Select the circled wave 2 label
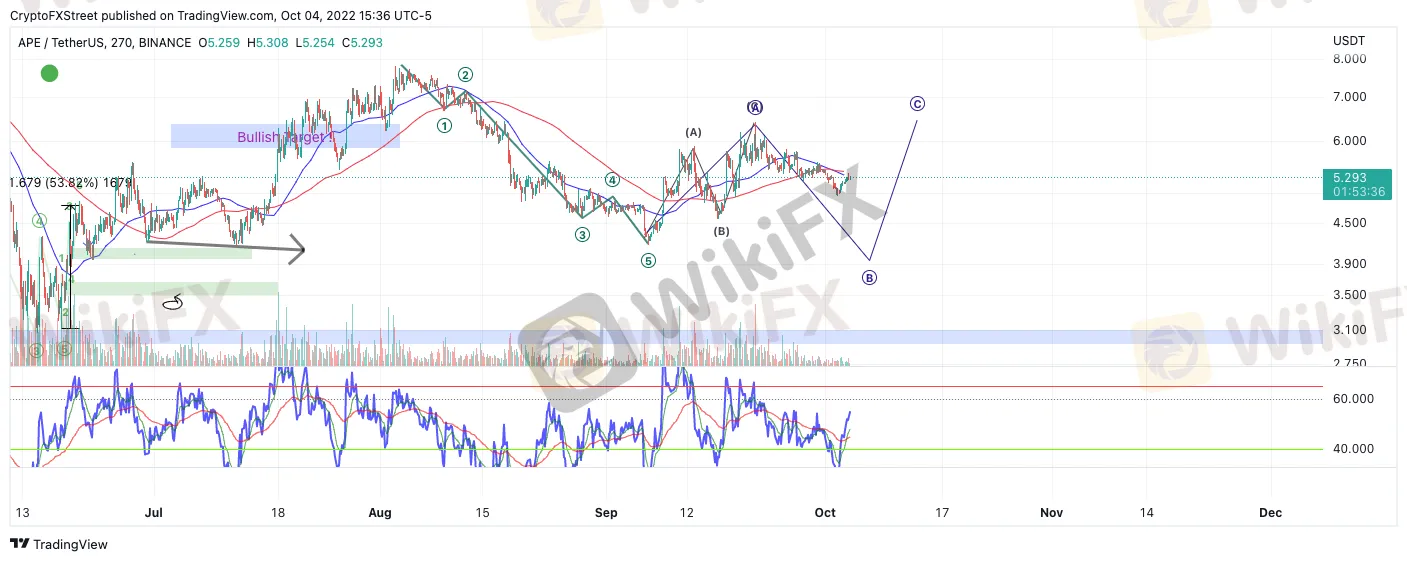 [x=465, y=75]
